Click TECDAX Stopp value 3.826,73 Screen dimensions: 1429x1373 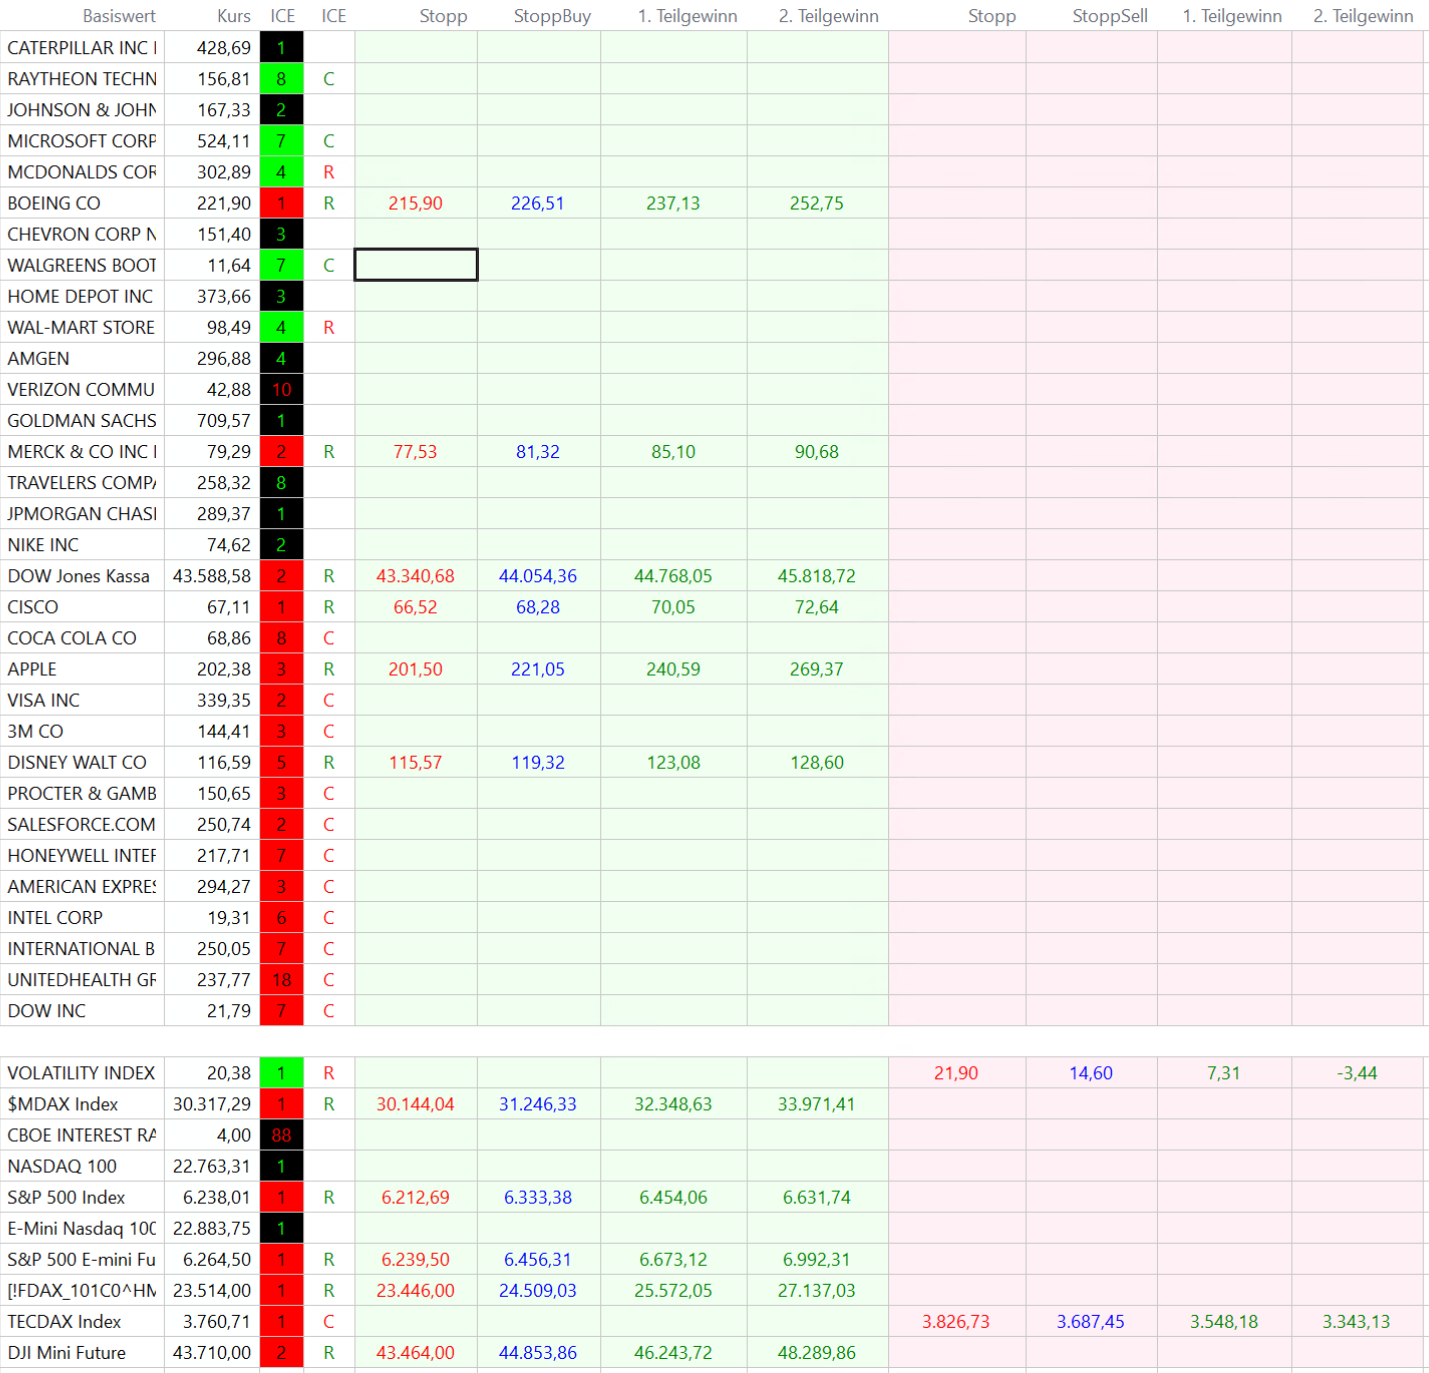[x=955, y=1321]
